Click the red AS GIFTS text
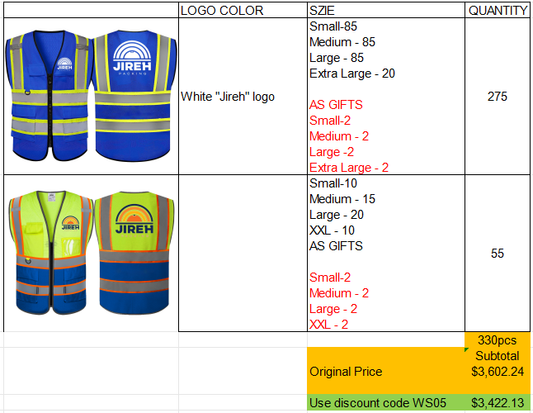The height and width of the screenshot is (413, 533). point(336,105)
